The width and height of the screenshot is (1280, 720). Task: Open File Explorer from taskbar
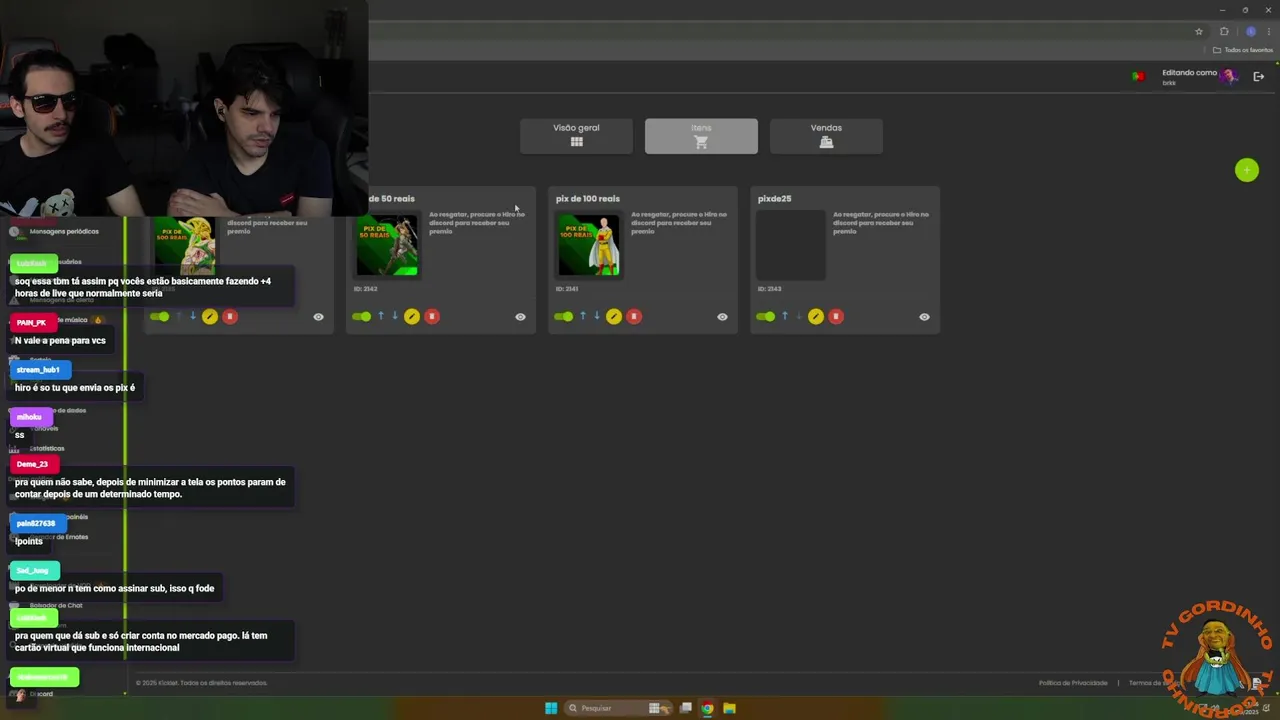[730, 708]
